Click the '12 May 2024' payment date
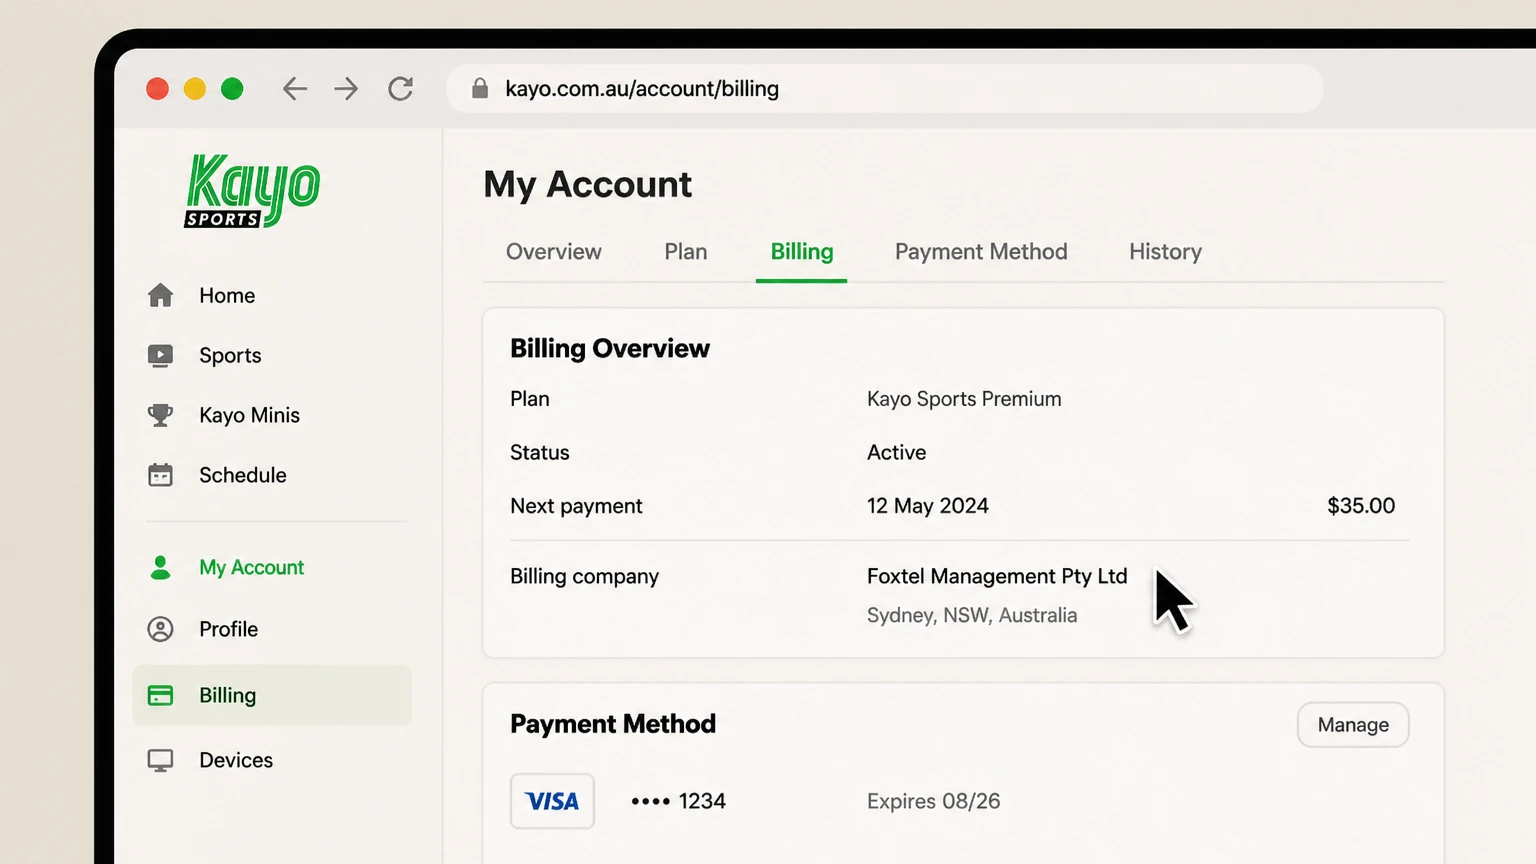This screenshot has width=1536, height=864. click(928, 506)
